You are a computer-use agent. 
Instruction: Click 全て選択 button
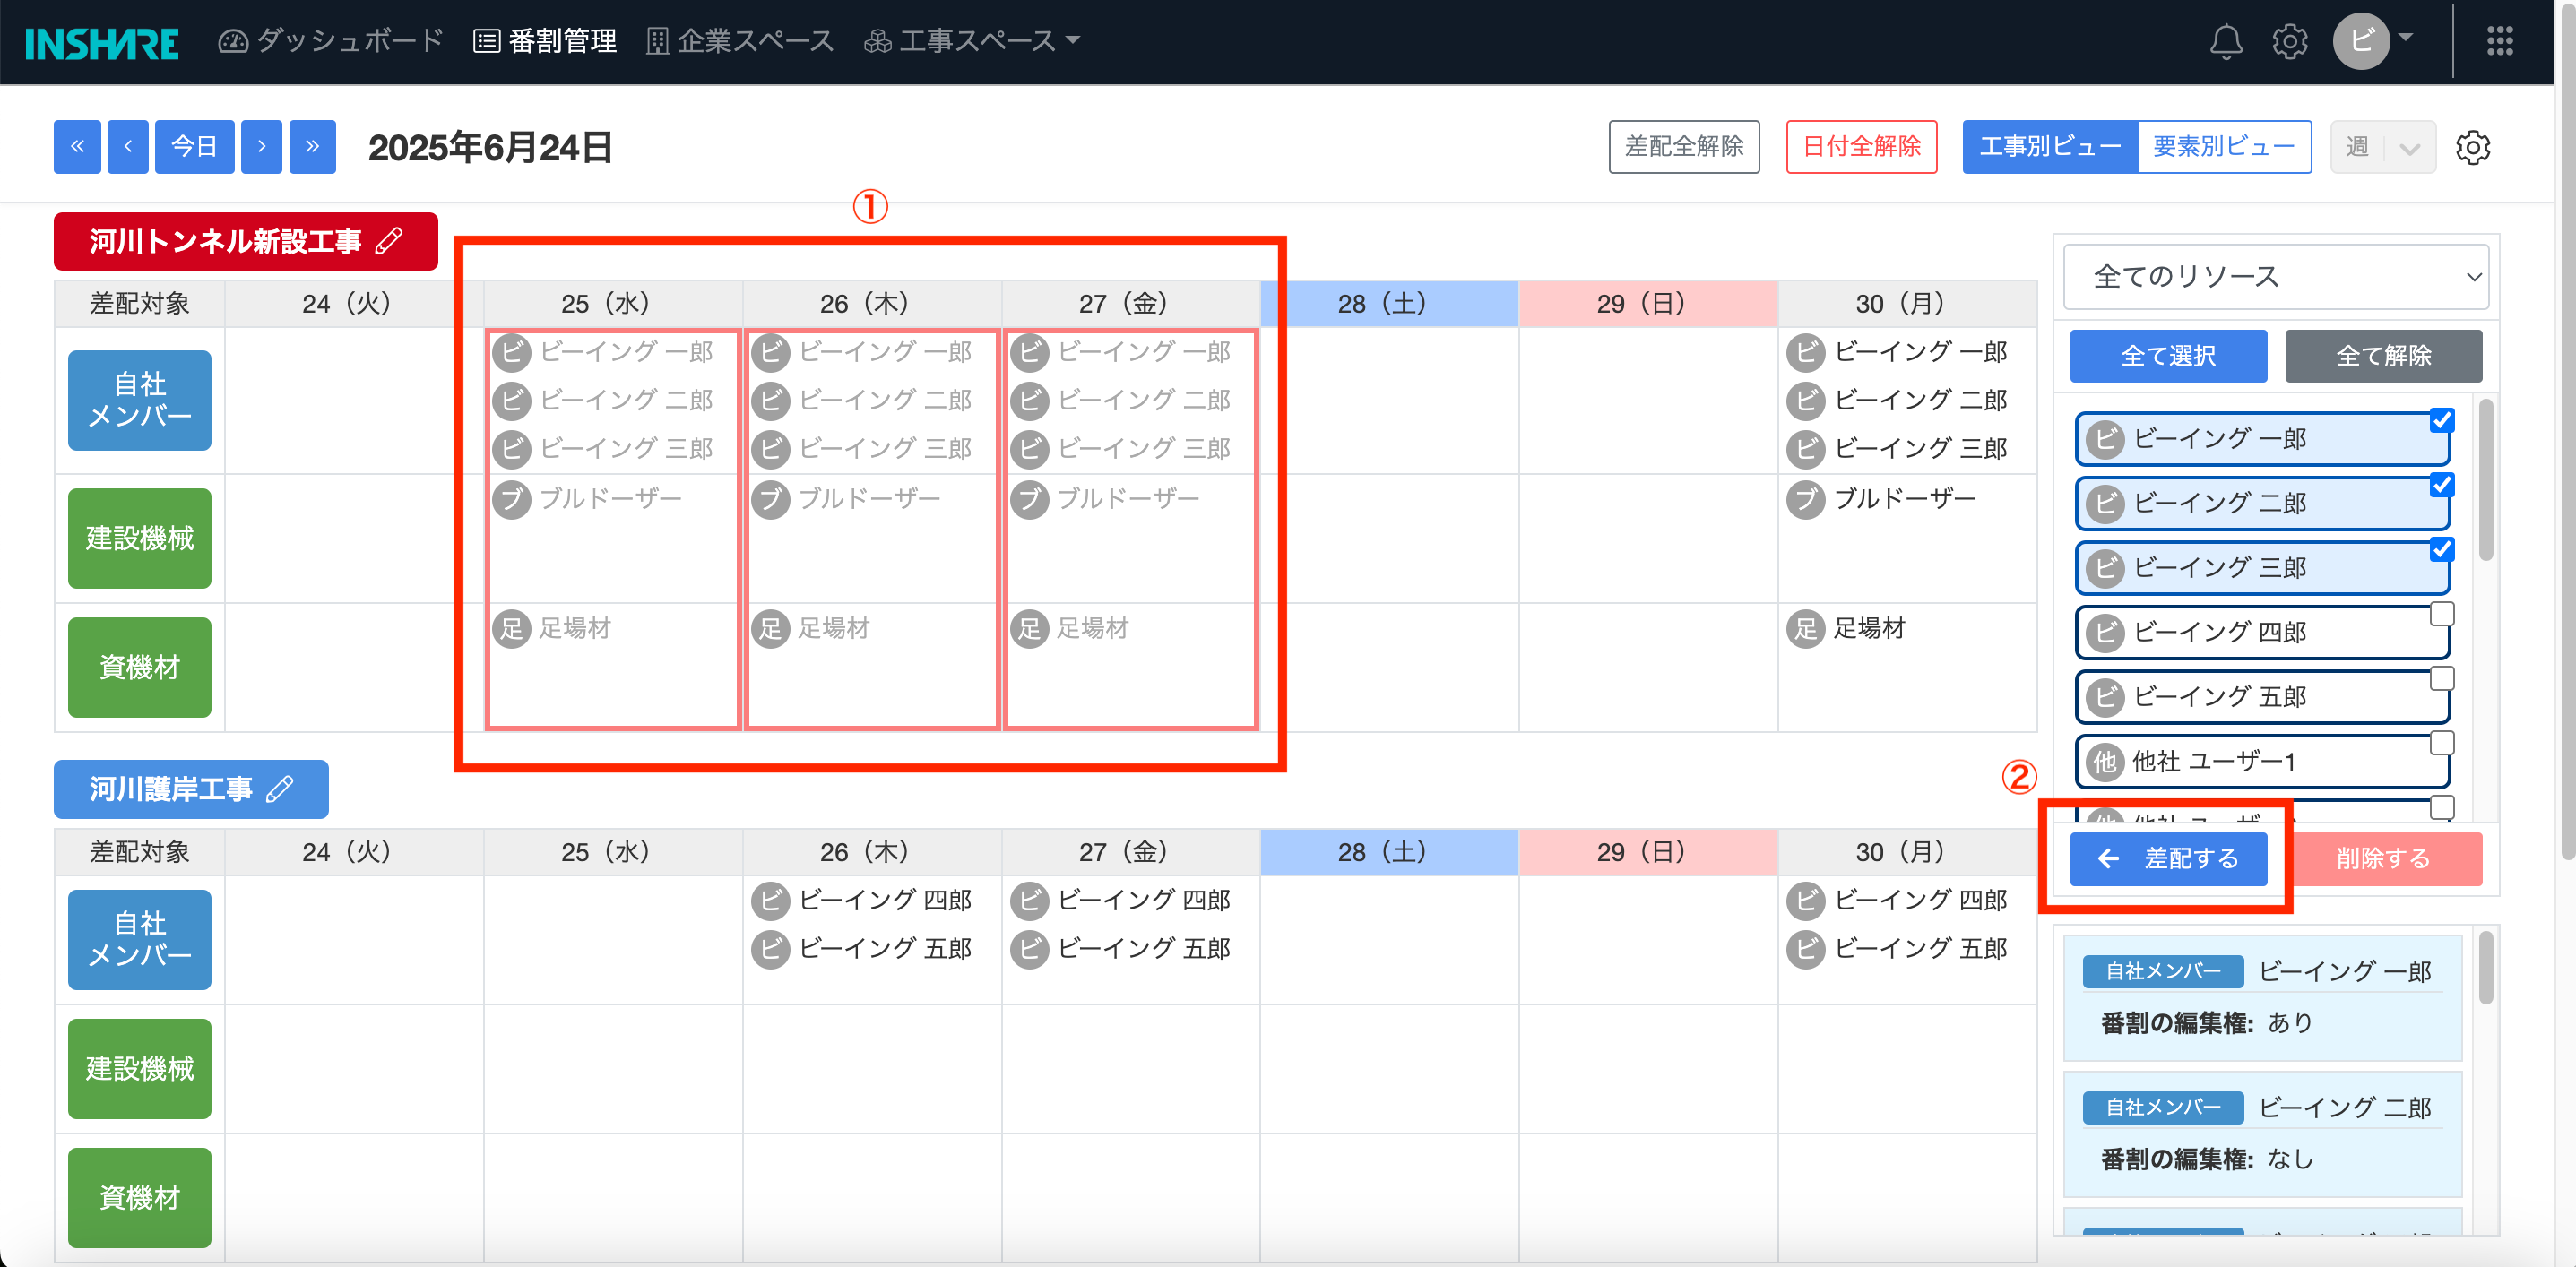click(2168, 356)
